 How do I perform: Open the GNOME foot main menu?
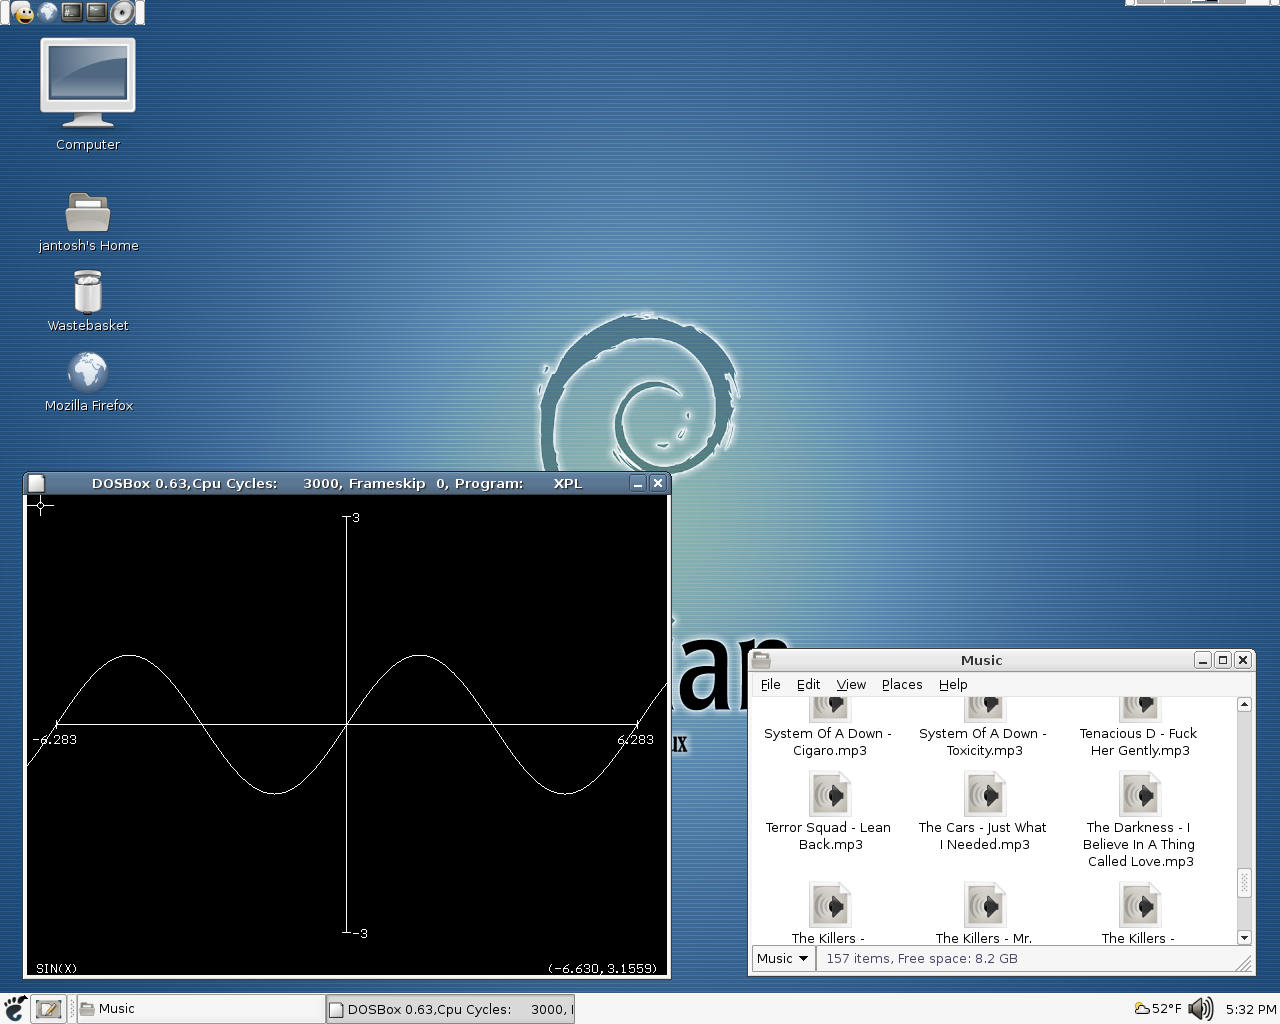coord(15,1008)
